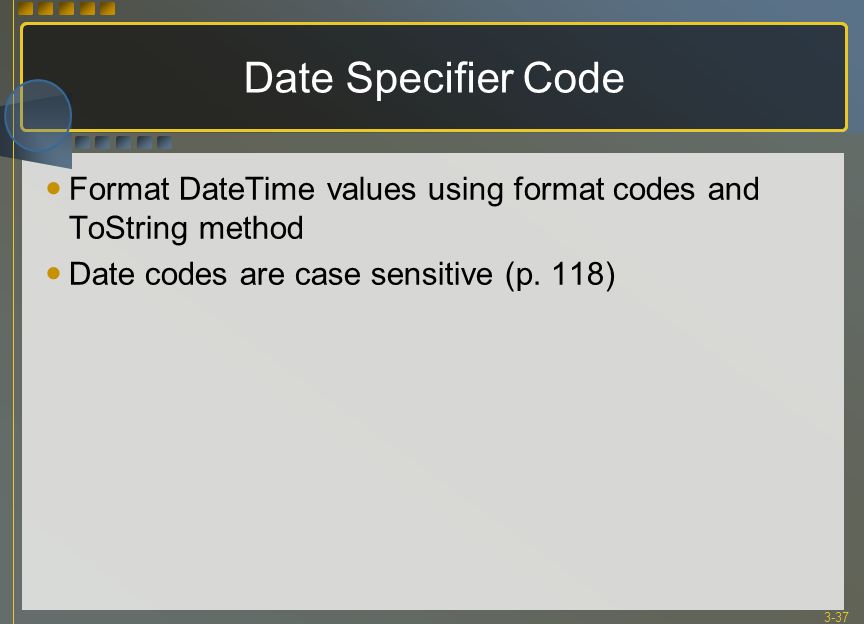Click the orange bullet beside 'Date codes are'
864x624 pixels.
coord(53,273)
